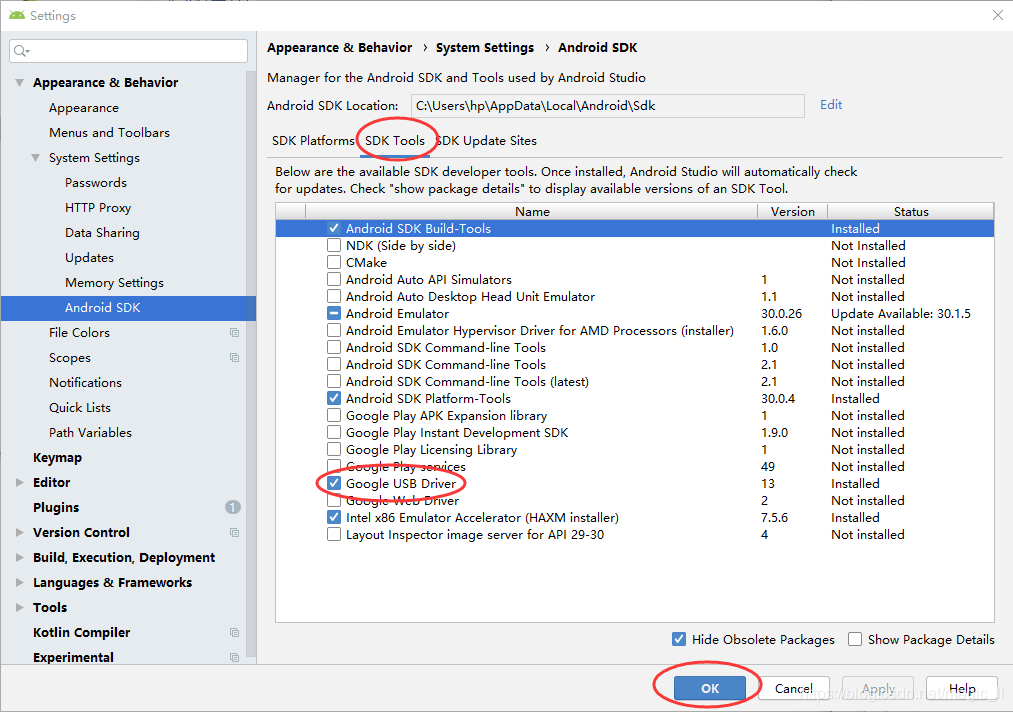This screenshot has width=1013, height=712.
Task: Click the Plugins update count badge
Action: 233,507
